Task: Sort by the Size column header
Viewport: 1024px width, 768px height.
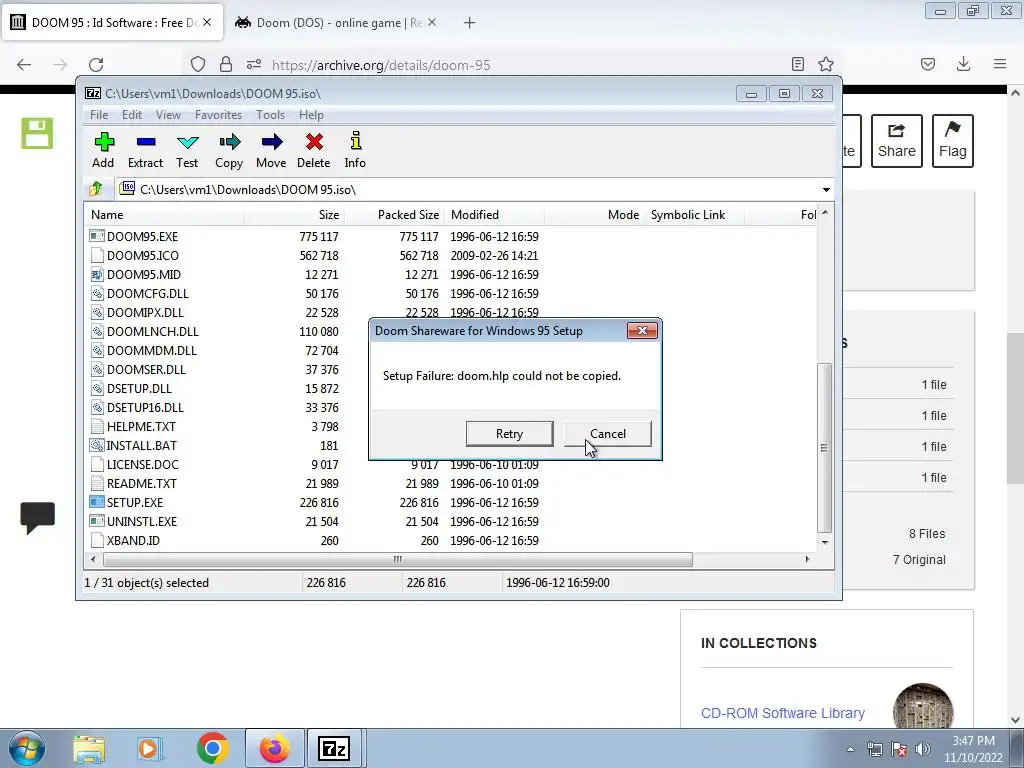Action: (295, 215)
